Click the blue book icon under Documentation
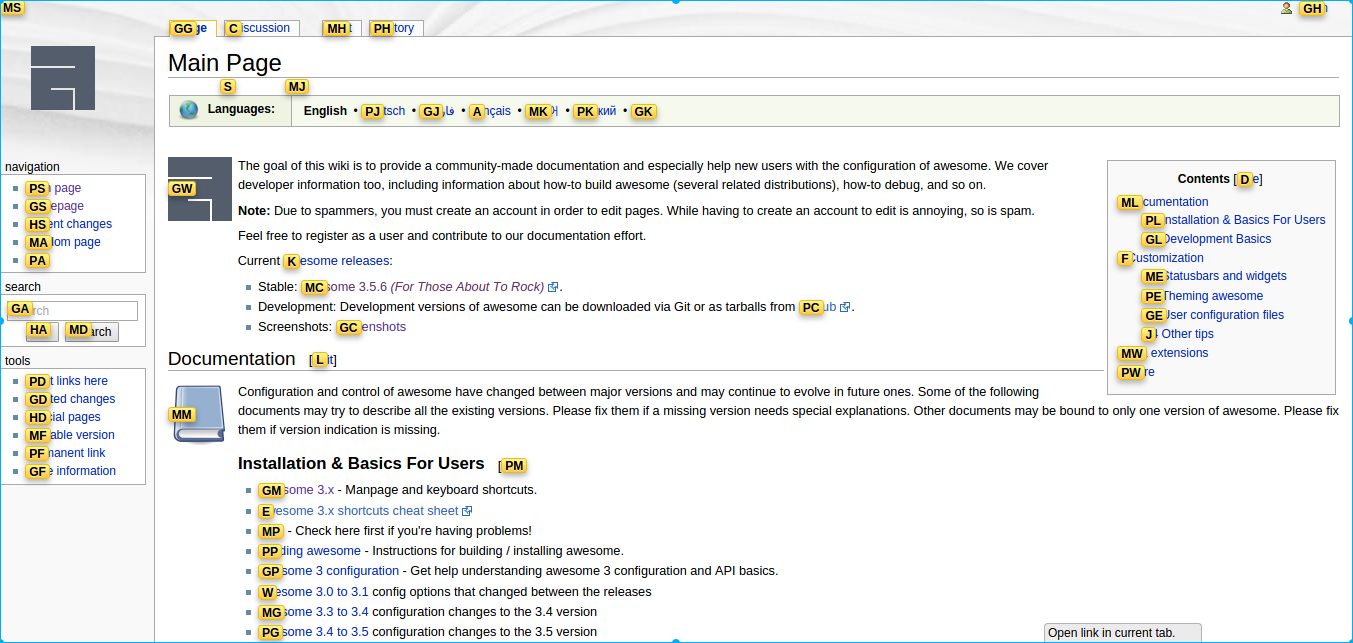The width and height of the screenshot is (1353, 643). tap(199, 414)
